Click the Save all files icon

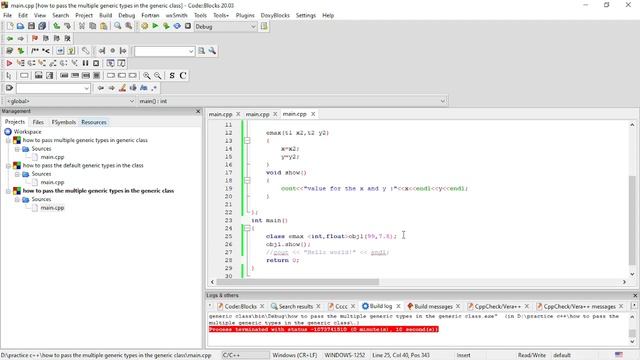tap(42, 26)
